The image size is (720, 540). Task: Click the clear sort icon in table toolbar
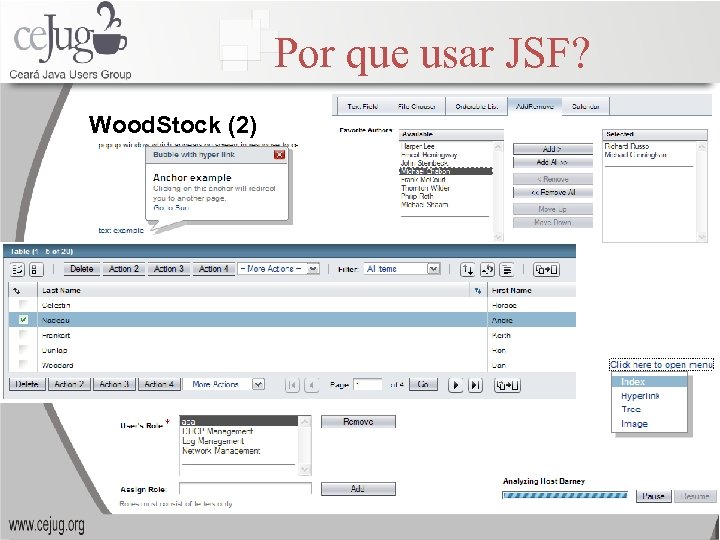pyautogui.click(x=487, y=270)
